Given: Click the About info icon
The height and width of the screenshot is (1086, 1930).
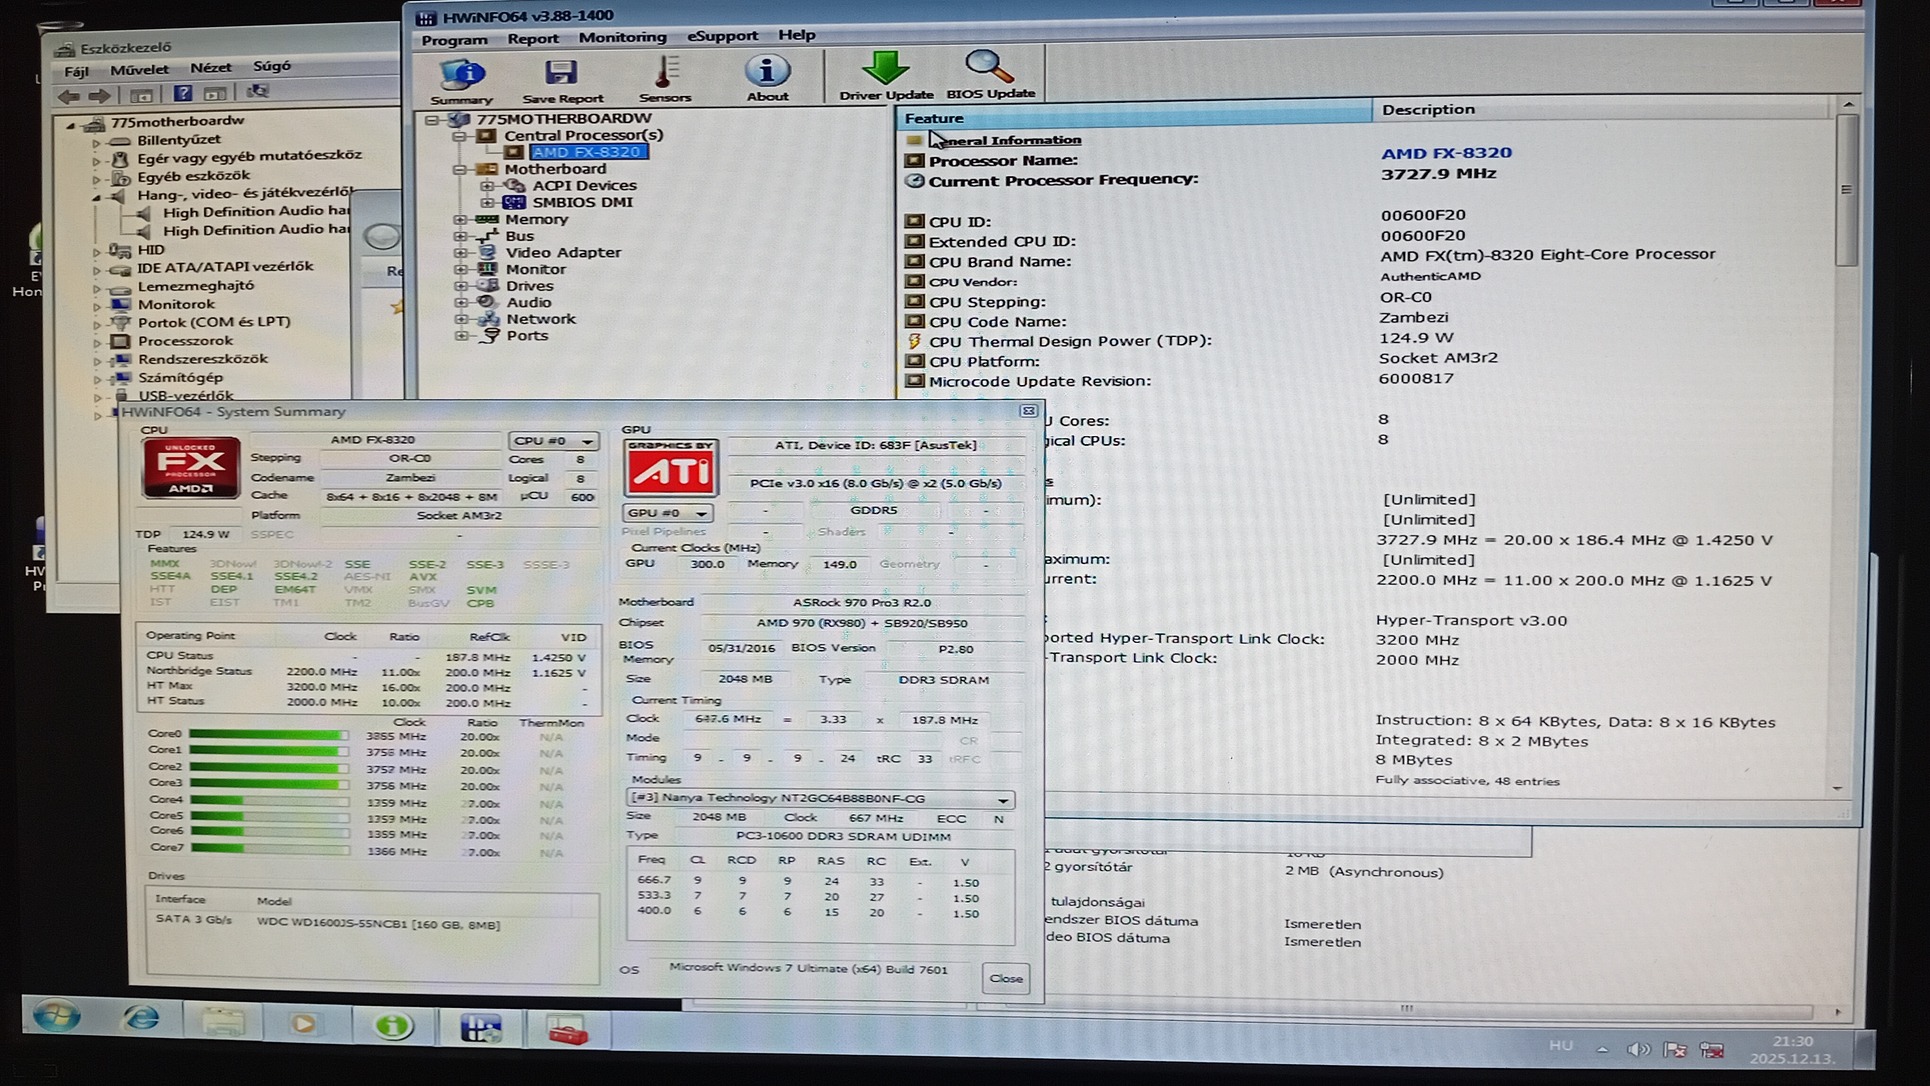Looking at the screenshot, I should 767,71.
